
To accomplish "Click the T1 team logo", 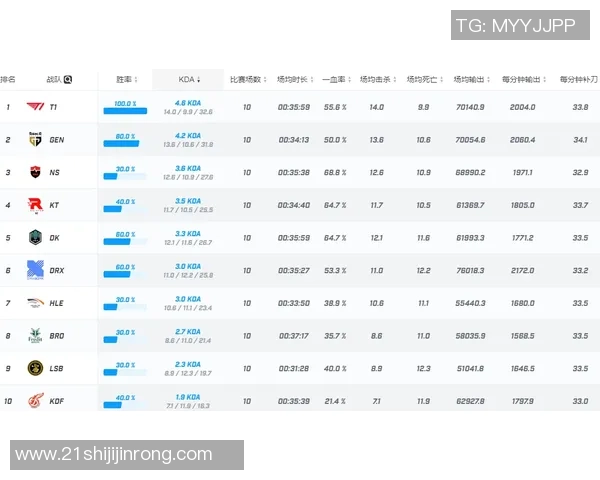I will pos(34,107).
